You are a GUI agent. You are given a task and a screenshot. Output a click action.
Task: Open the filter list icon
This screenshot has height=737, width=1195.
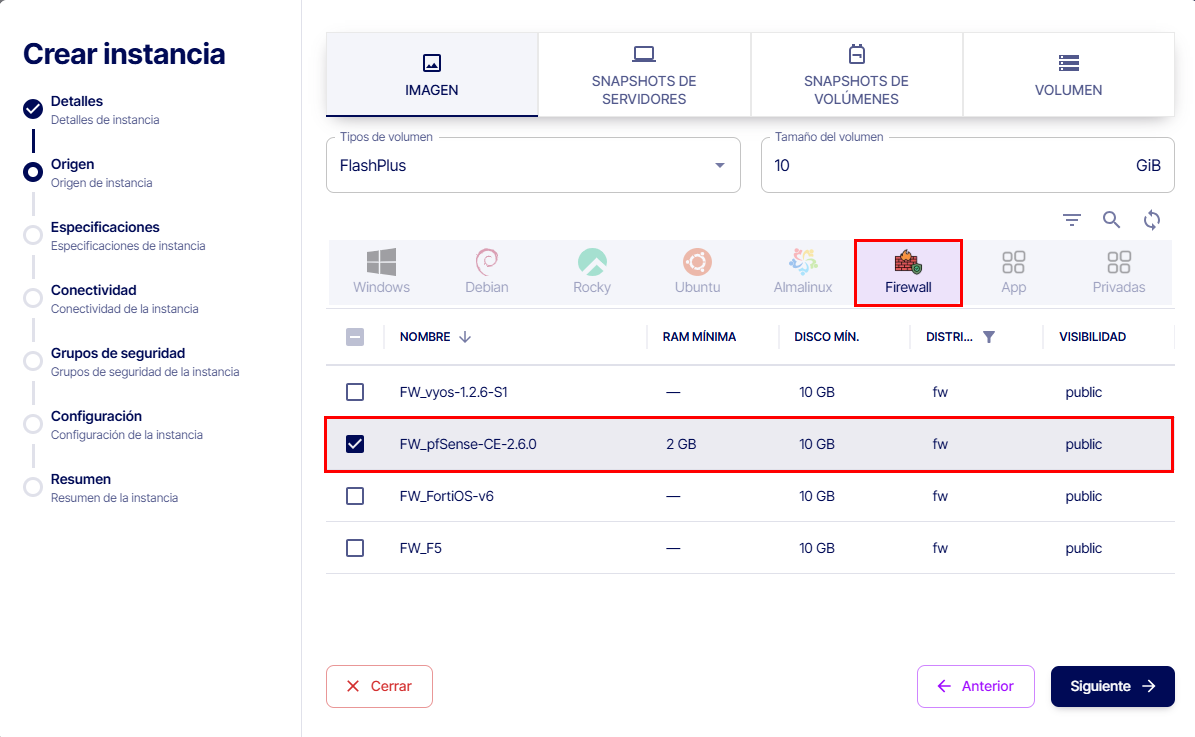tap(1072, 220)
